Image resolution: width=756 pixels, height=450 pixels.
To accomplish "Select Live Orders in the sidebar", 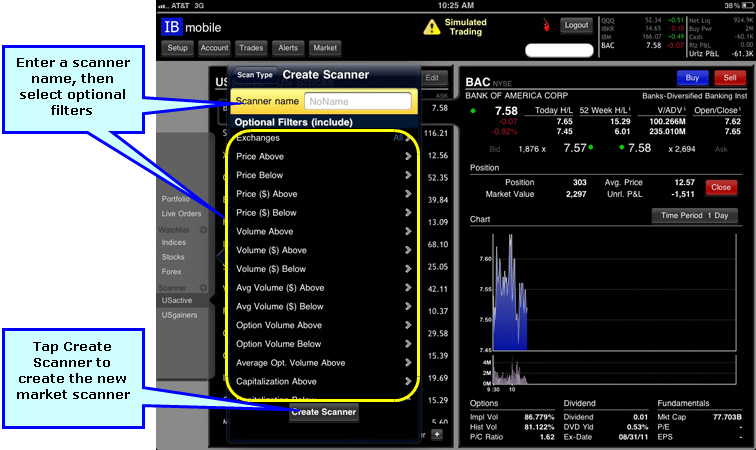I will coord(181,214).
